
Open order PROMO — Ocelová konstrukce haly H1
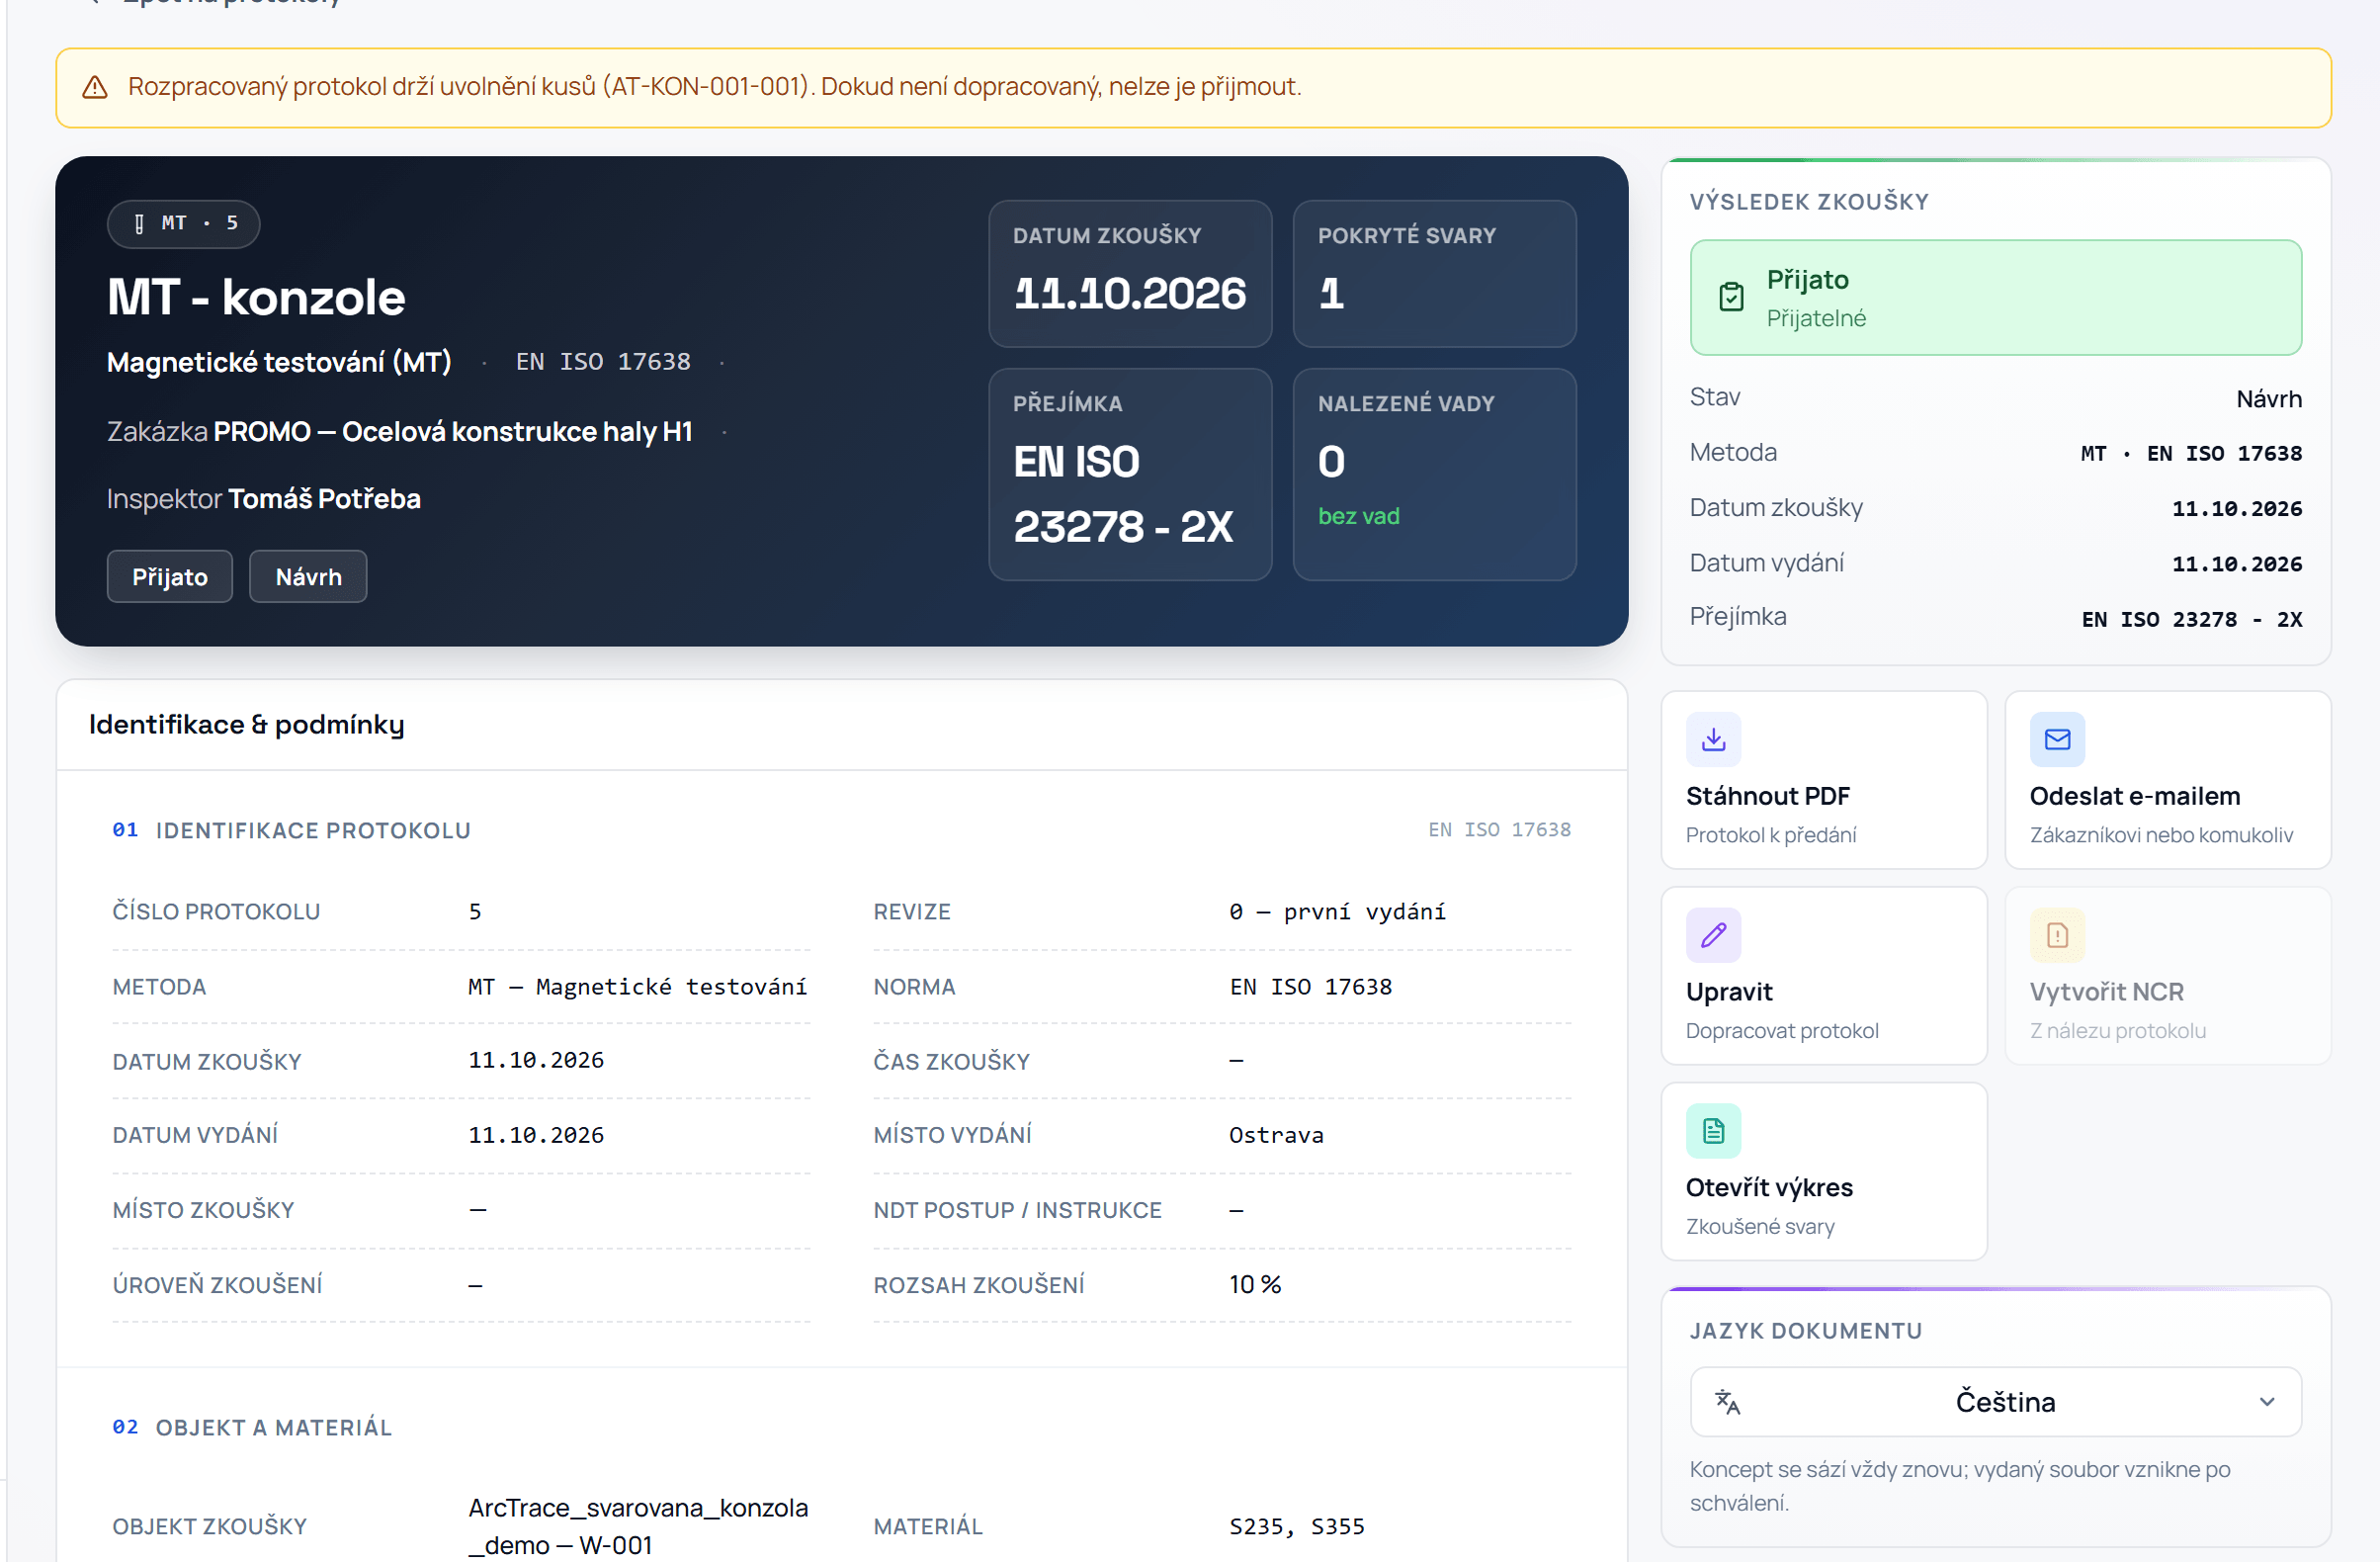coord(453,432)
